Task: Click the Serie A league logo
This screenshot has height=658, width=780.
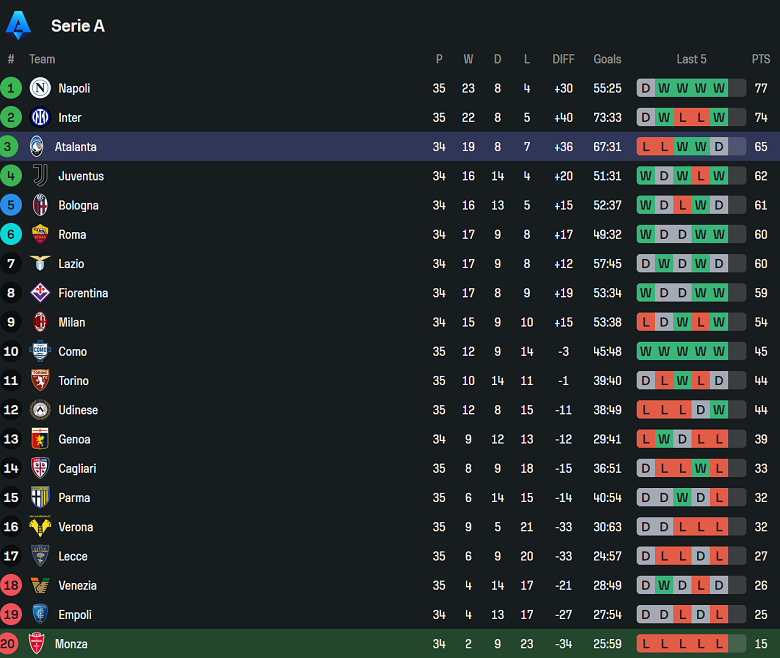Action: pos(18,25)
